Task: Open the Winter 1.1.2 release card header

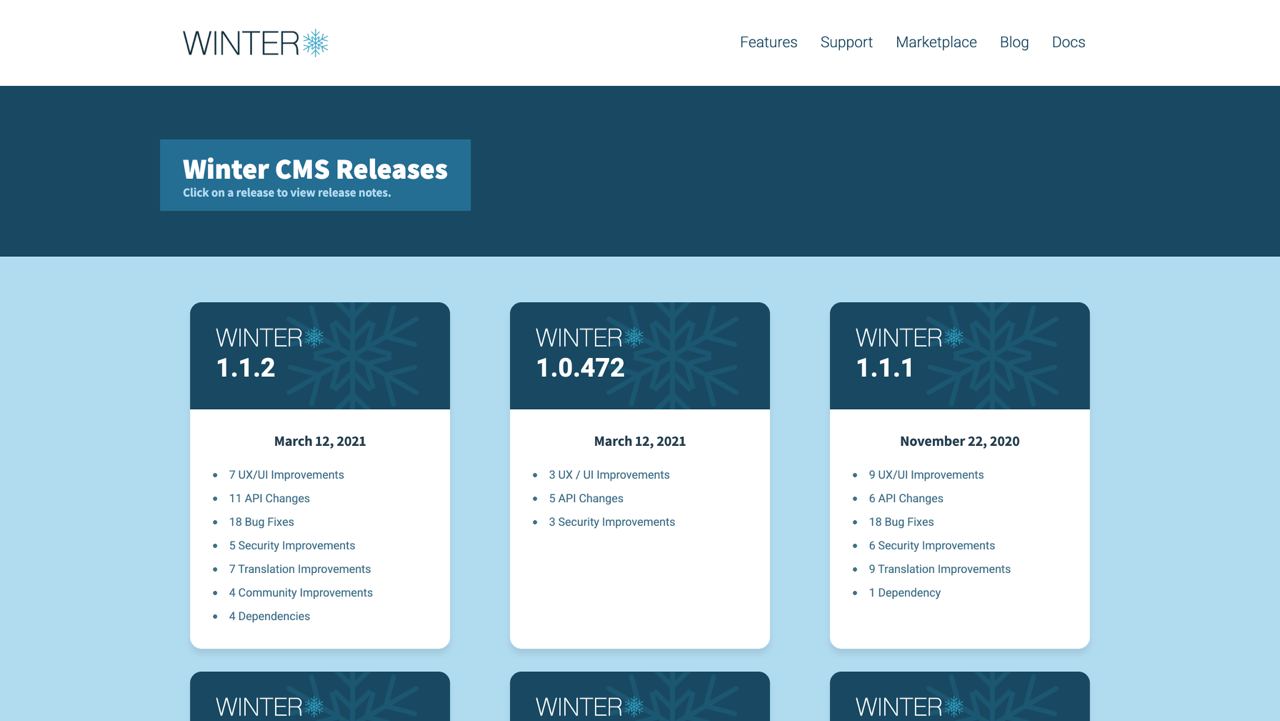Action: tap(320, 356)
